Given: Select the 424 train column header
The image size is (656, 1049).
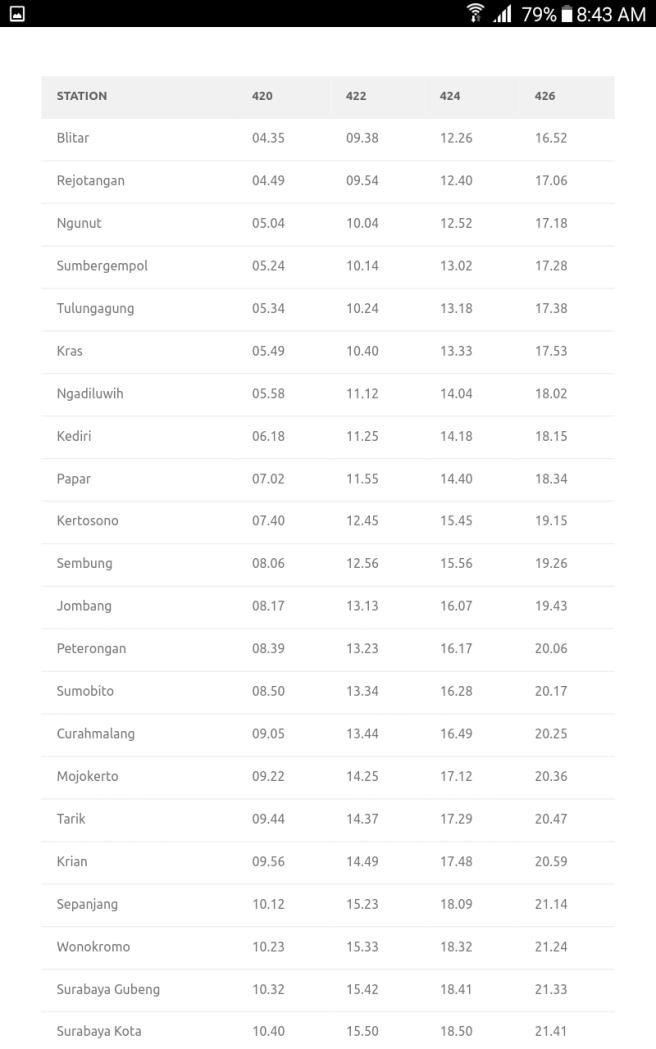Looking at the screenshot, I should [x=449, y=96].
